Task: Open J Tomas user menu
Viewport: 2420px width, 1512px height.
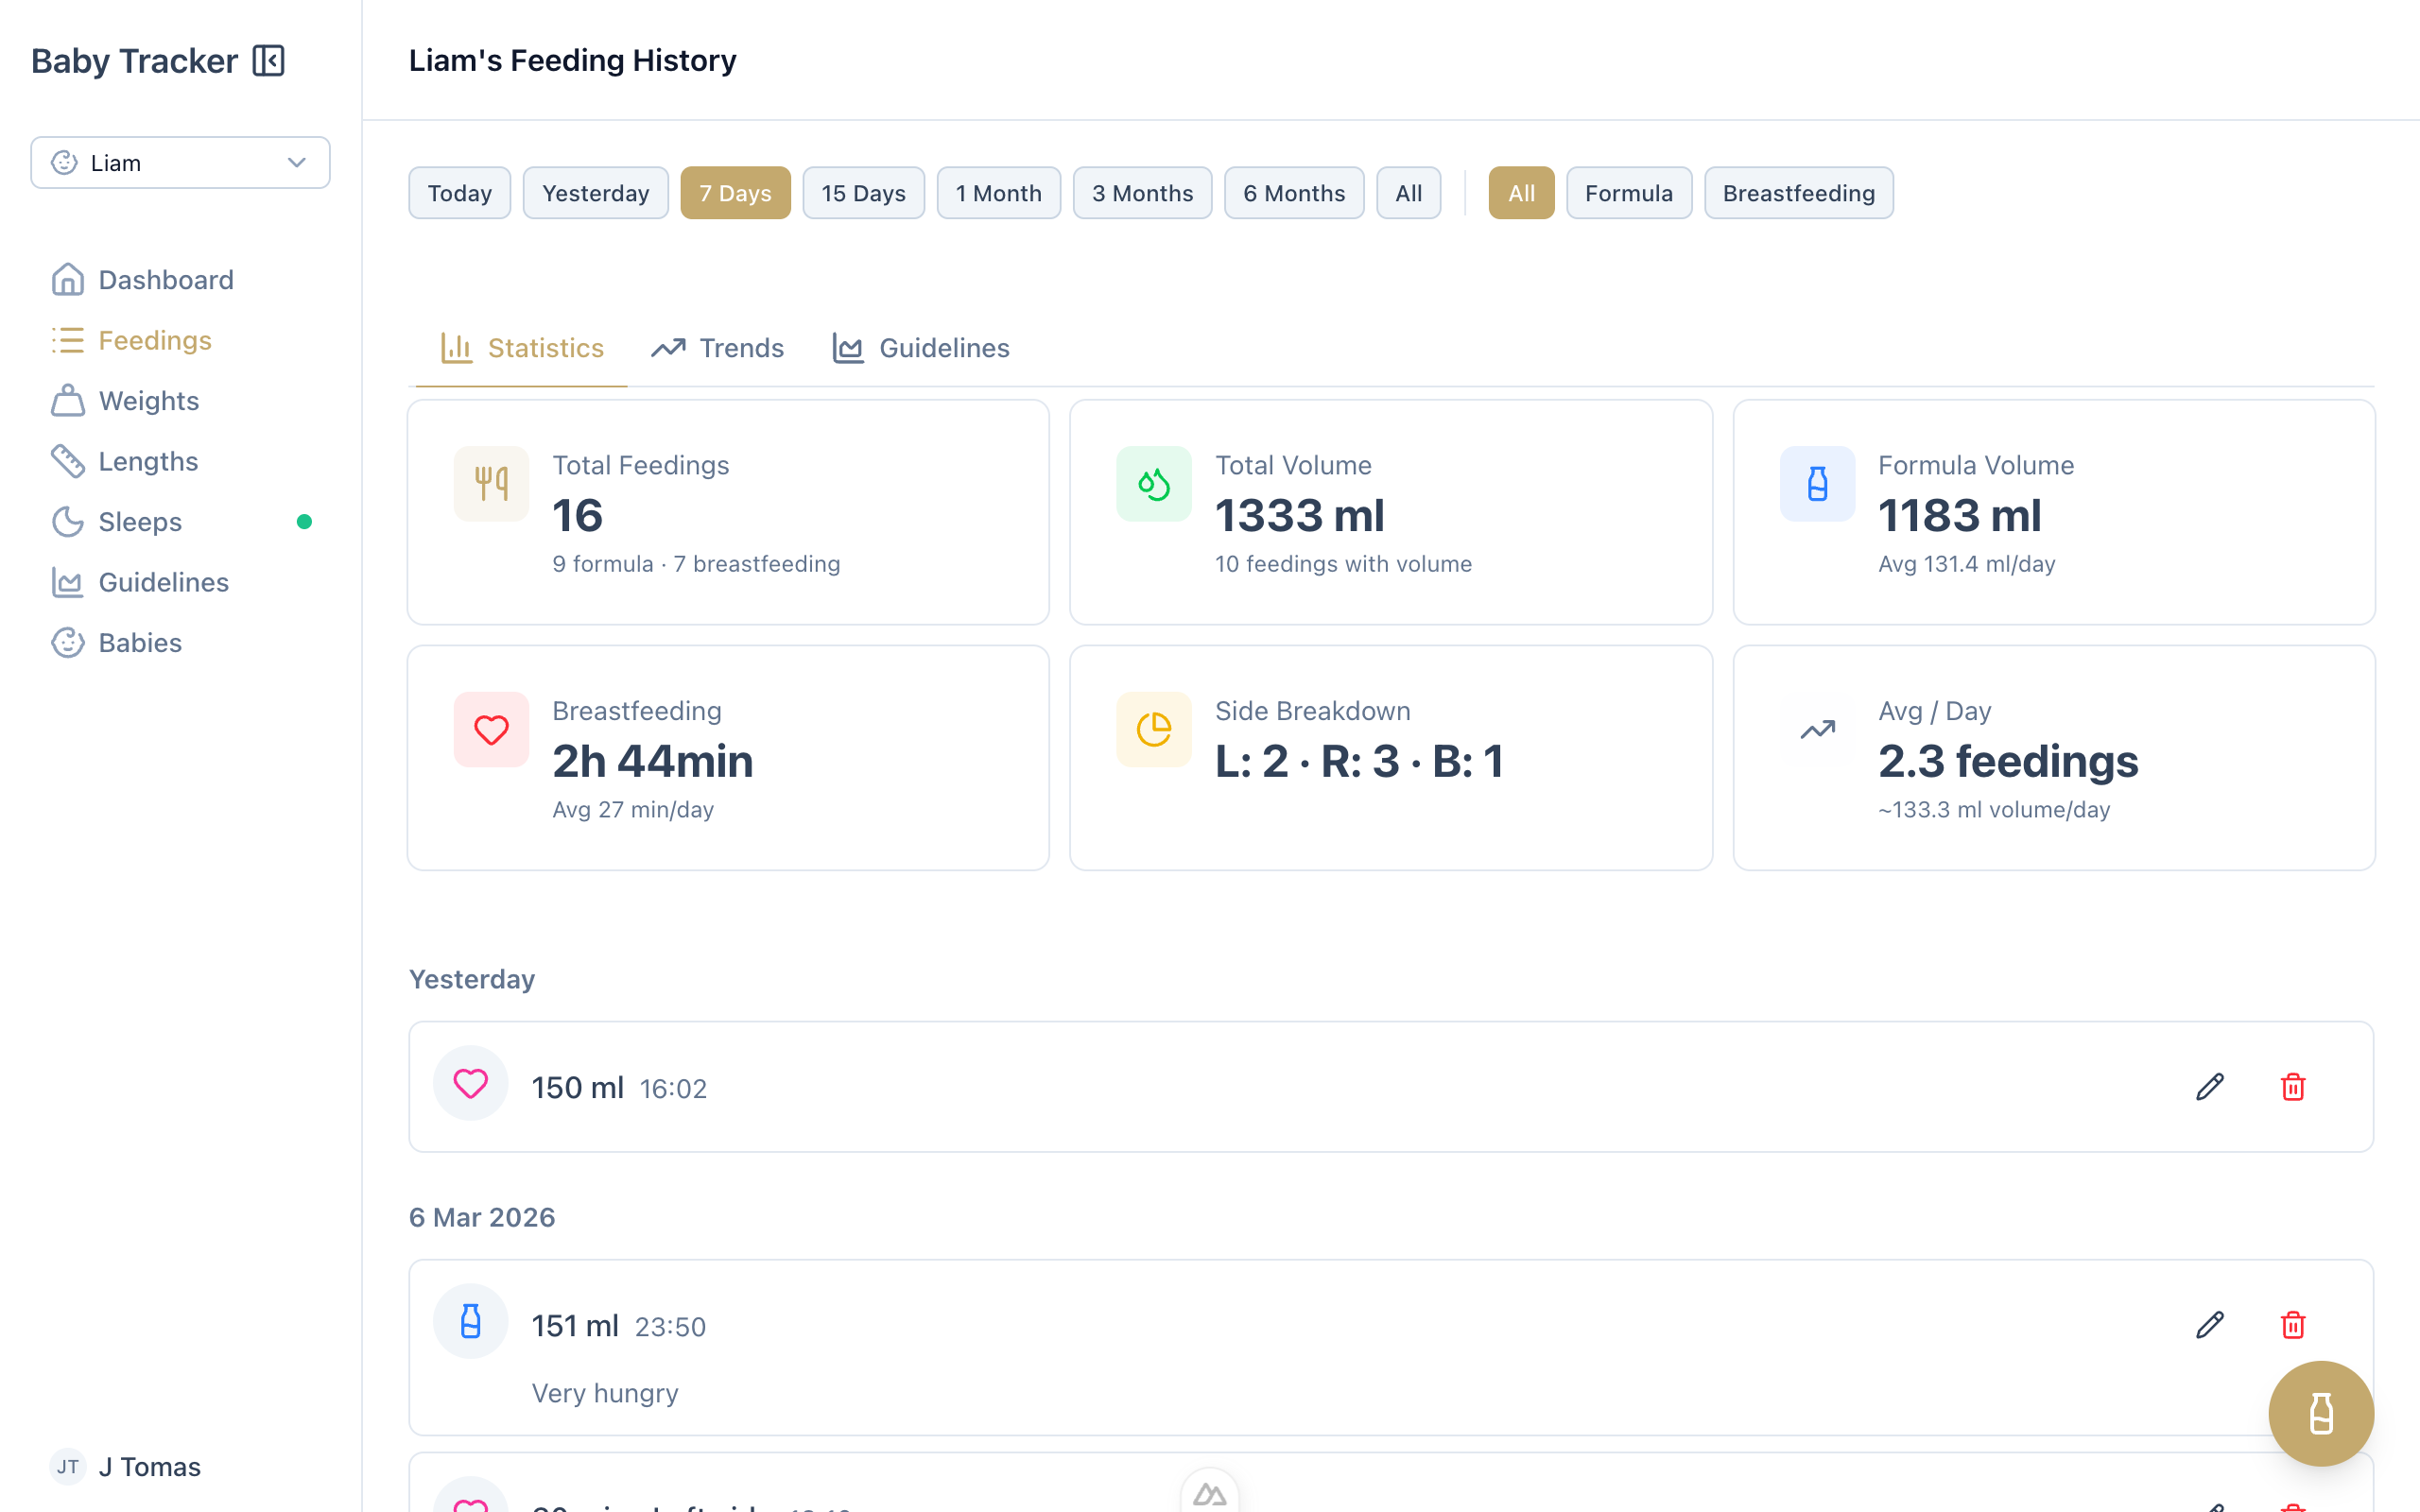Action: pyautogui.click(x=148, y=1467)
